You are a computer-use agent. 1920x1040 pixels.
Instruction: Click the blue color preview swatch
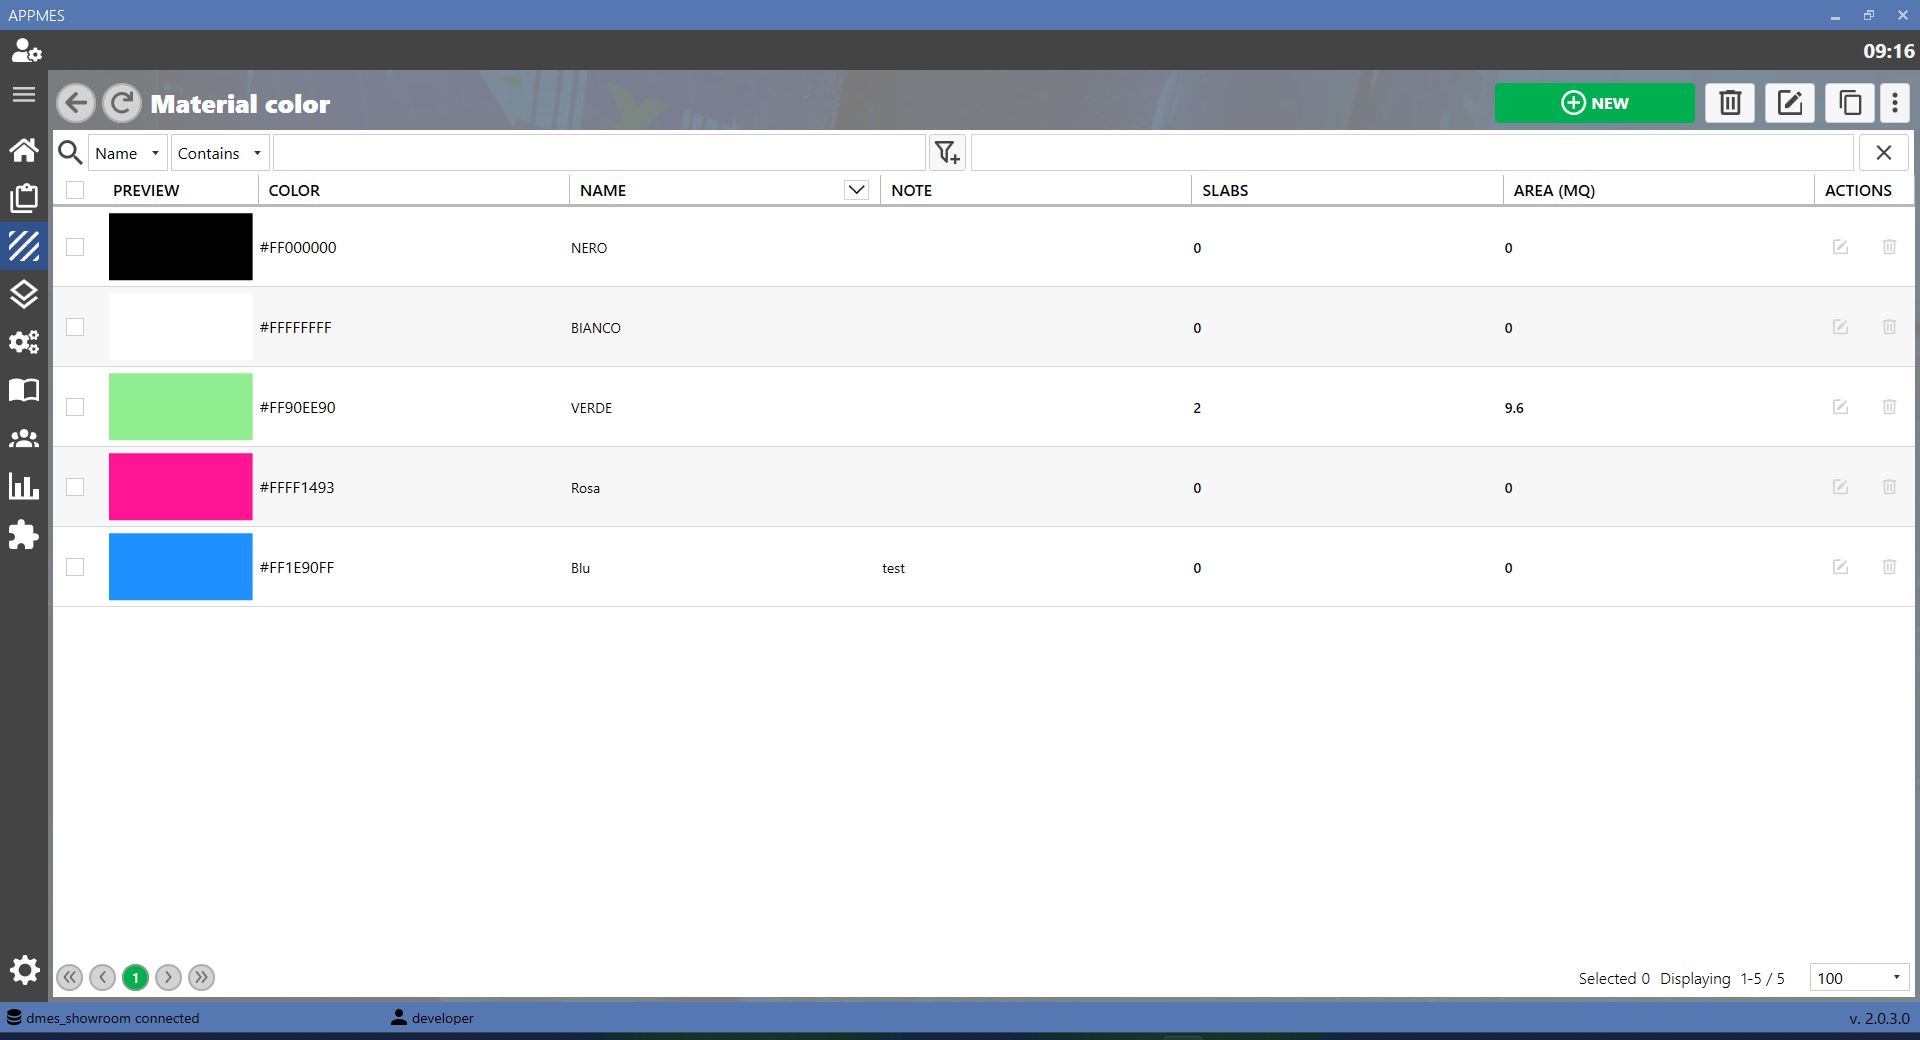point(180,567)
